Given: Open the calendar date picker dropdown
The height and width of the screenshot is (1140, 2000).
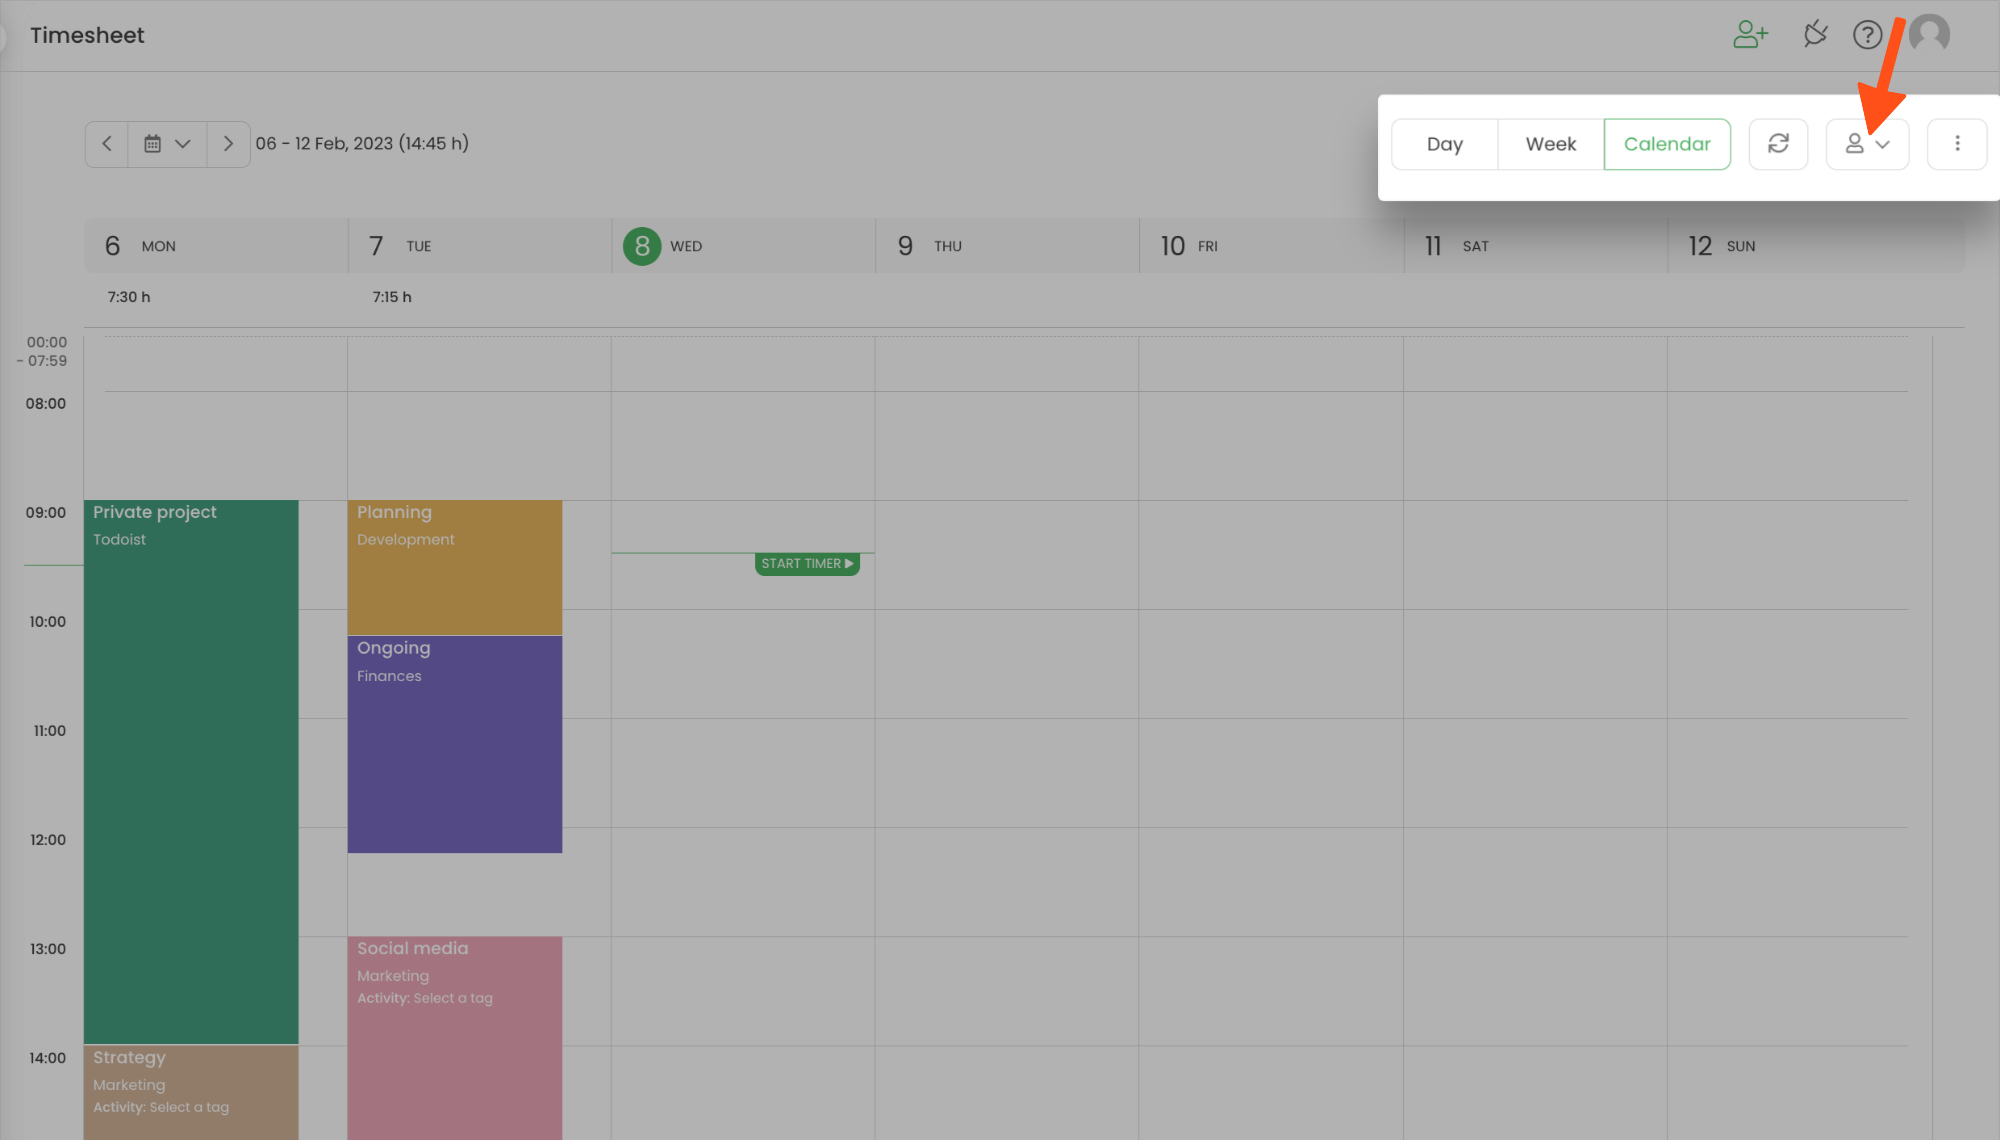Looking at the screenshot, I should tap(167, 144).
